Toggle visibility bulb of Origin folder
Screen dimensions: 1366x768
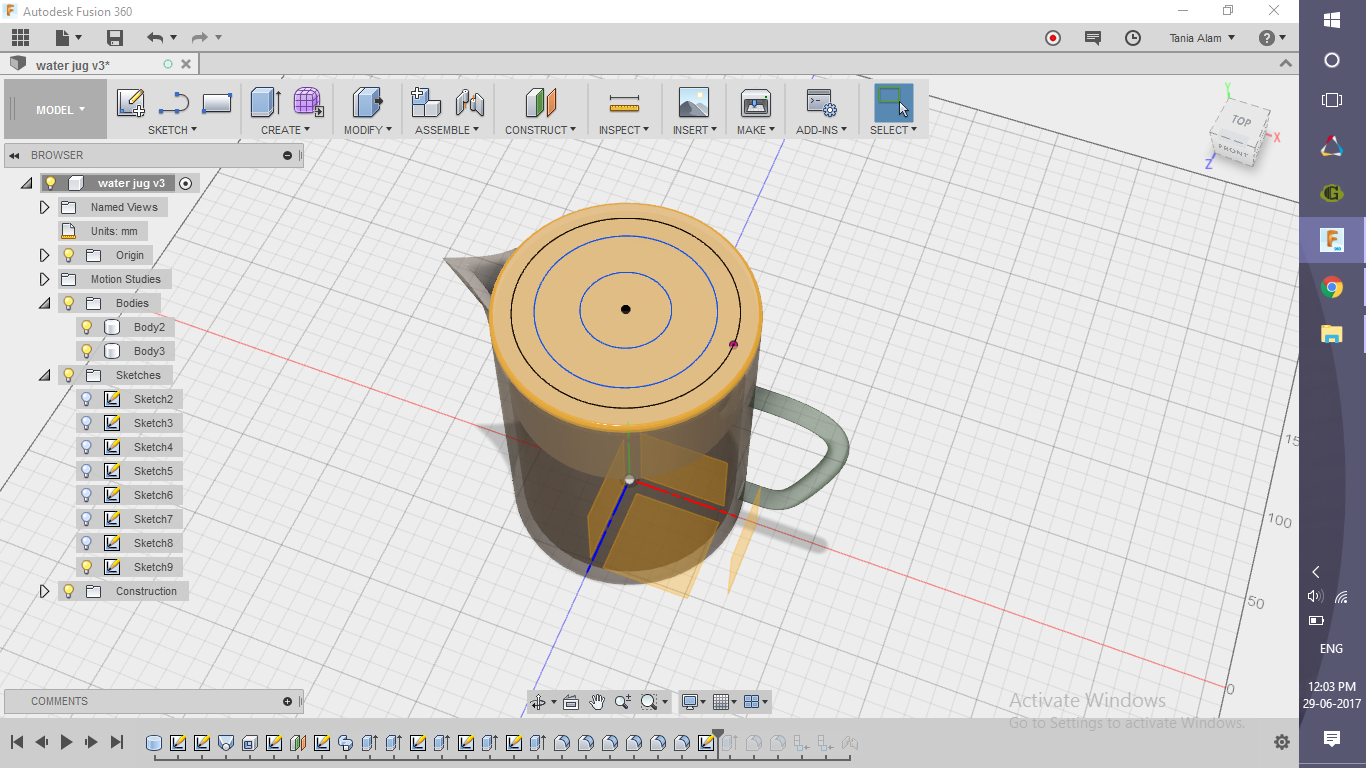(x=69, y=255)
